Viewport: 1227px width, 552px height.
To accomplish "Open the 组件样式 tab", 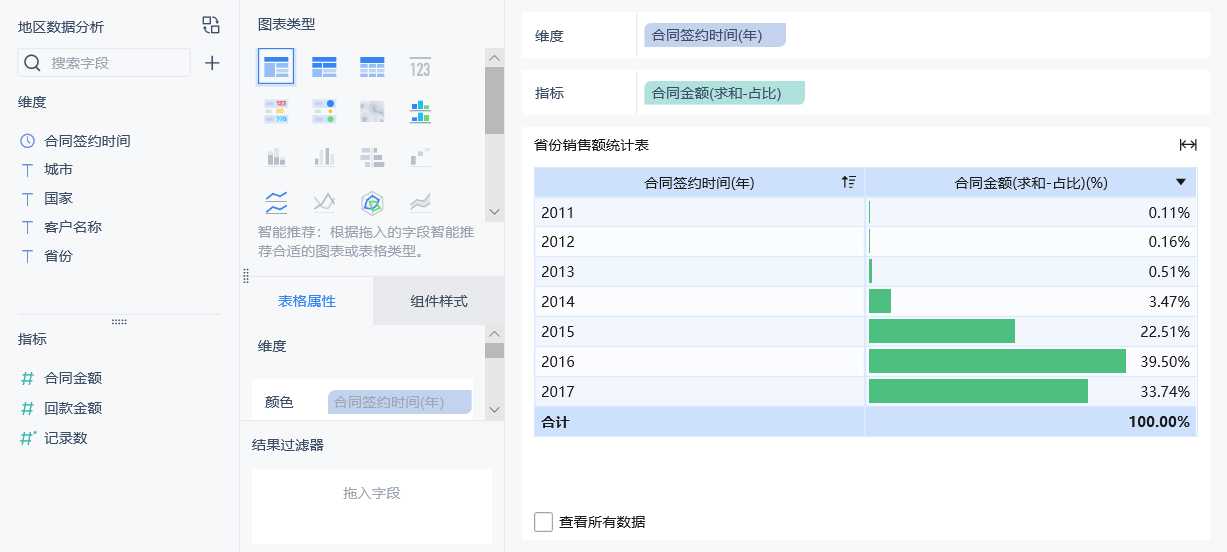I will 438,301.
